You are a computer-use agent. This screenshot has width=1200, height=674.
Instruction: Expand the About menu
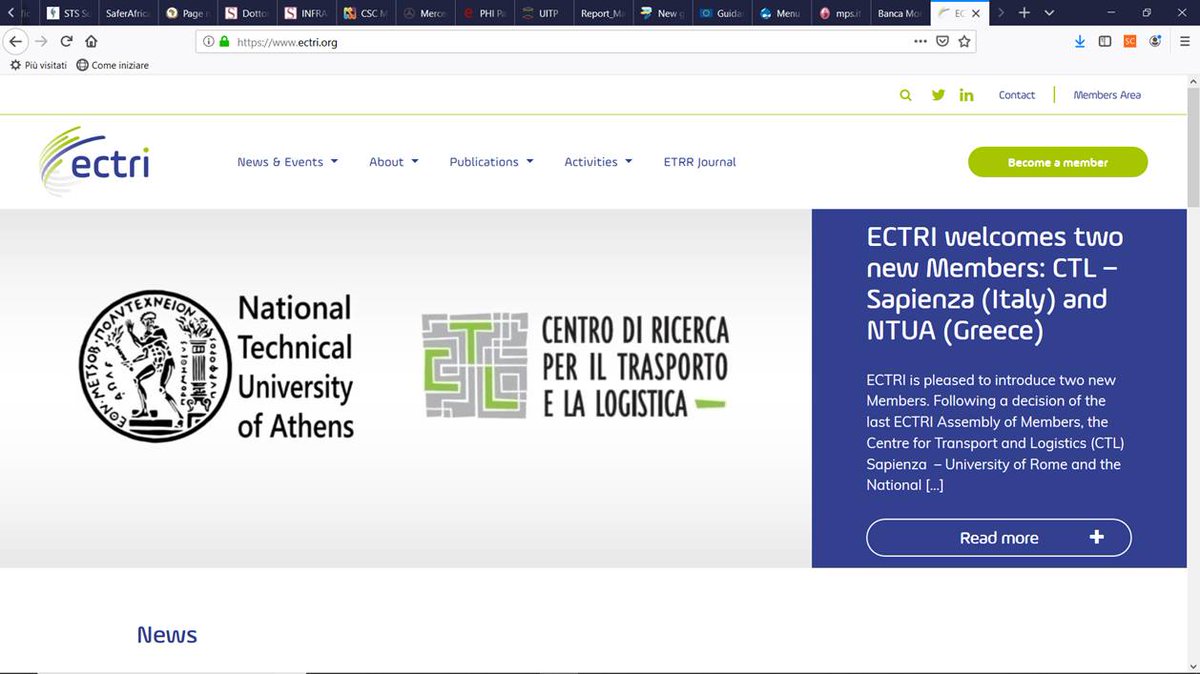coord(393,162)
